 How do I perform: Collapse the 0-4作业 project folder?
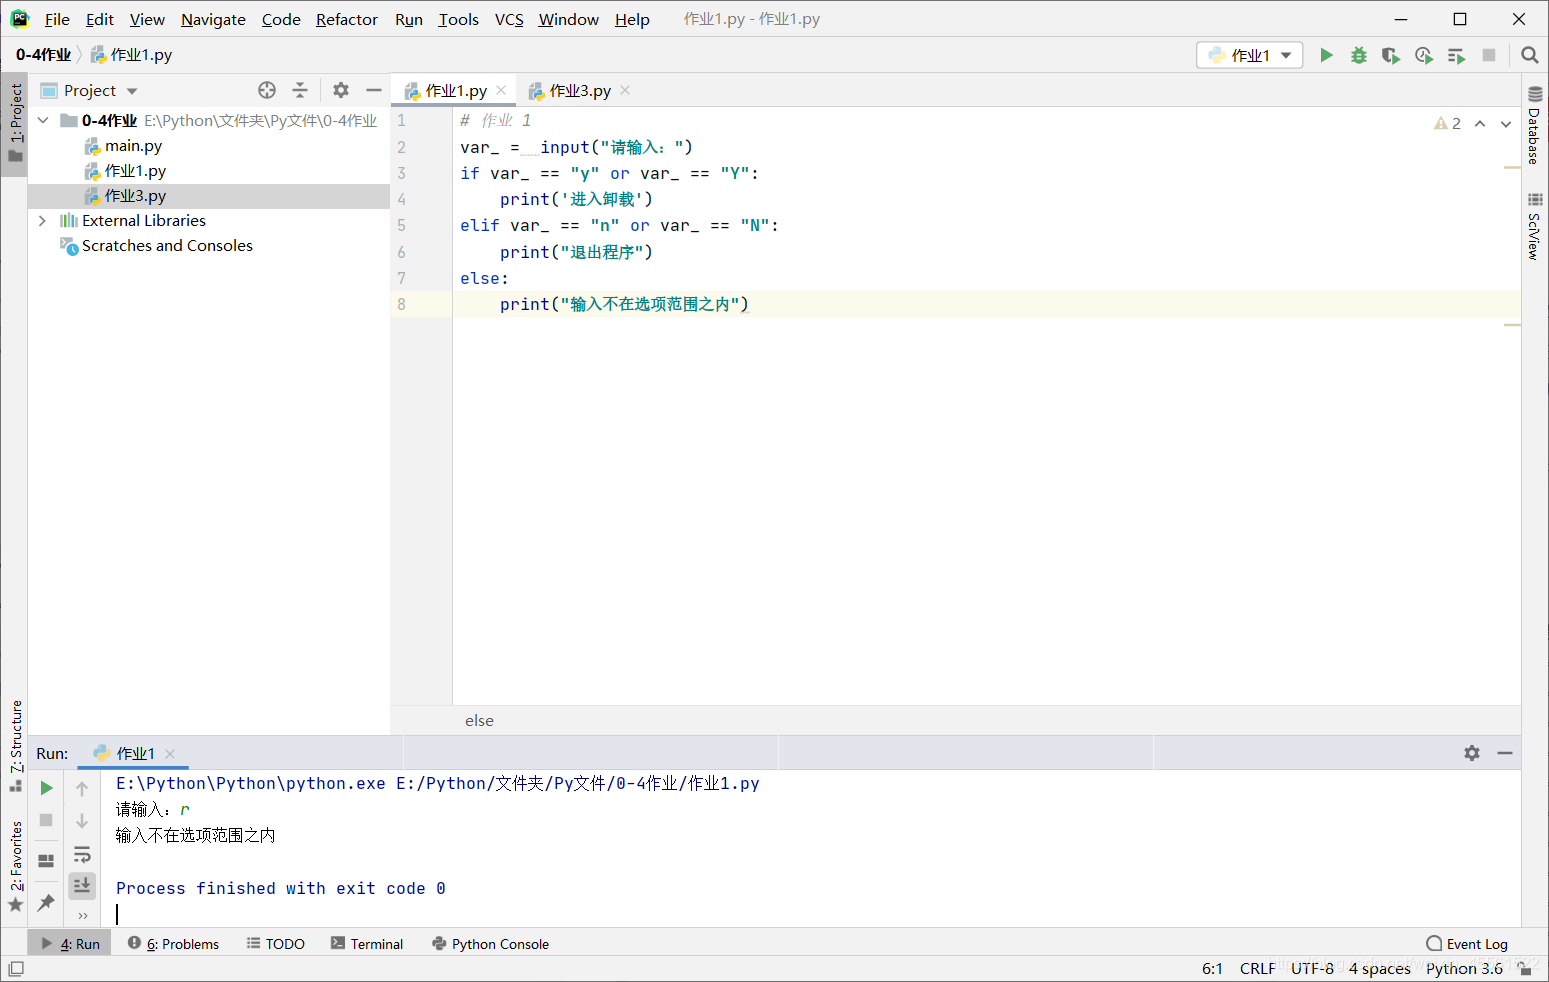point(43,121)
